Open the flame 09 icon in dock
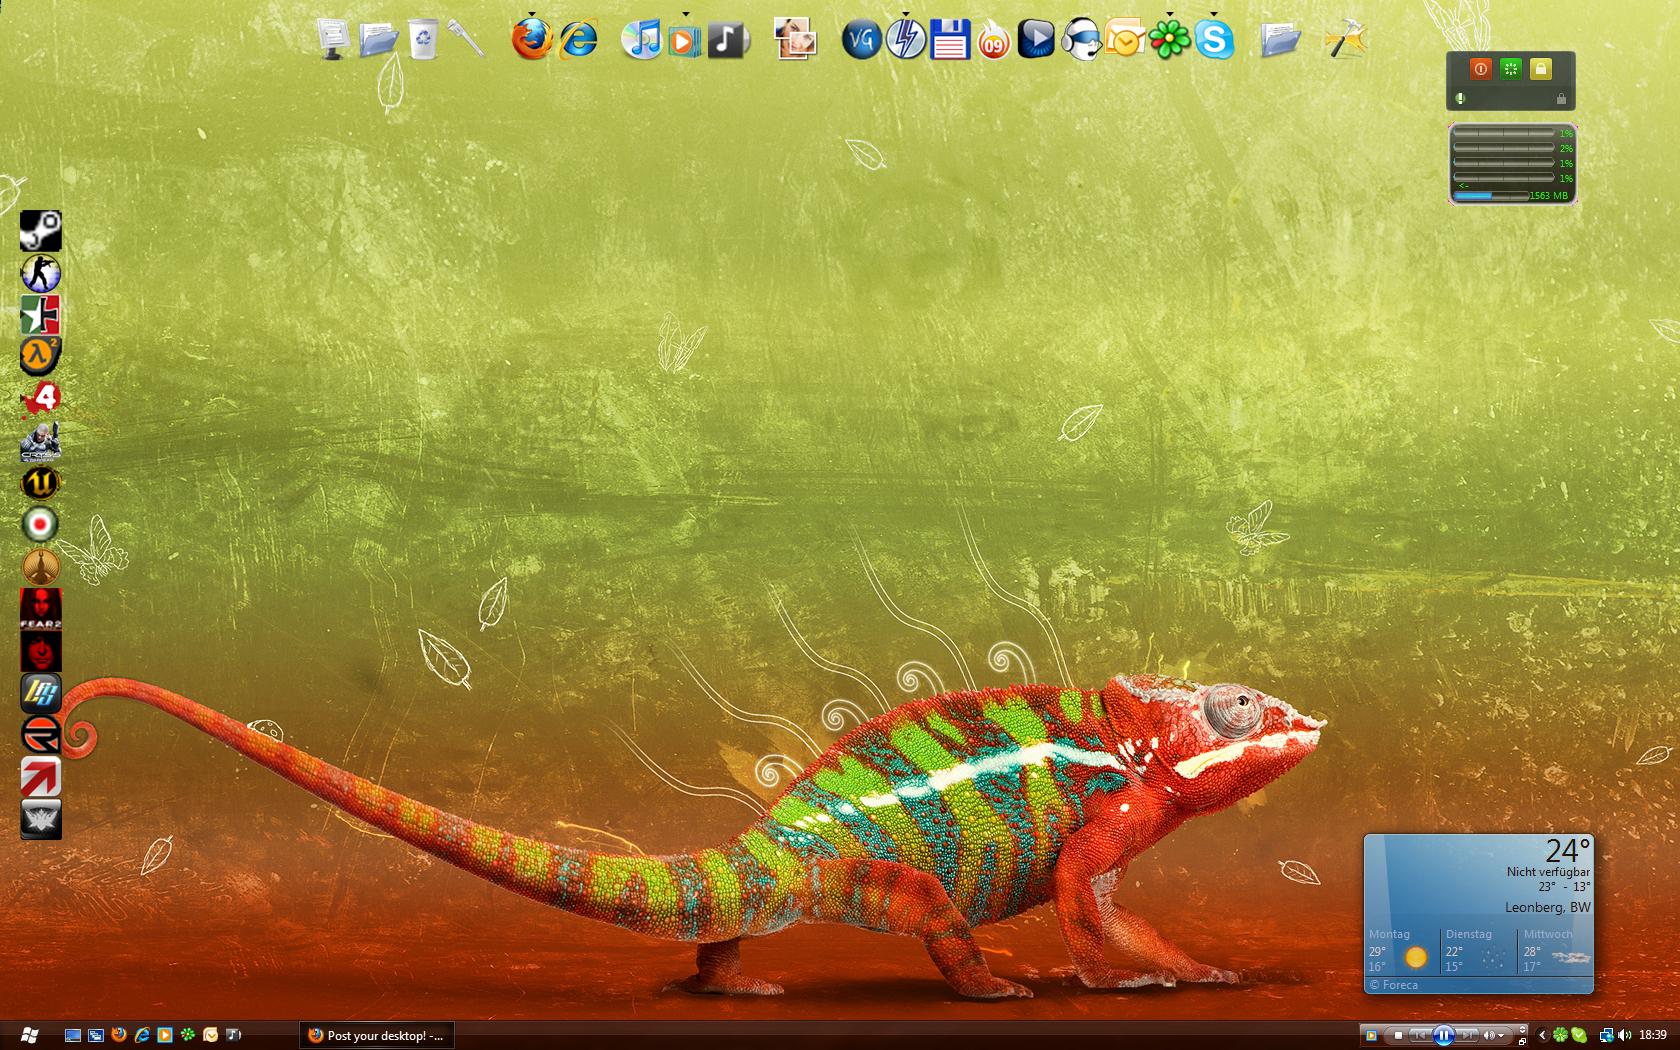The image size is (1680, 1050). [993, 41]
